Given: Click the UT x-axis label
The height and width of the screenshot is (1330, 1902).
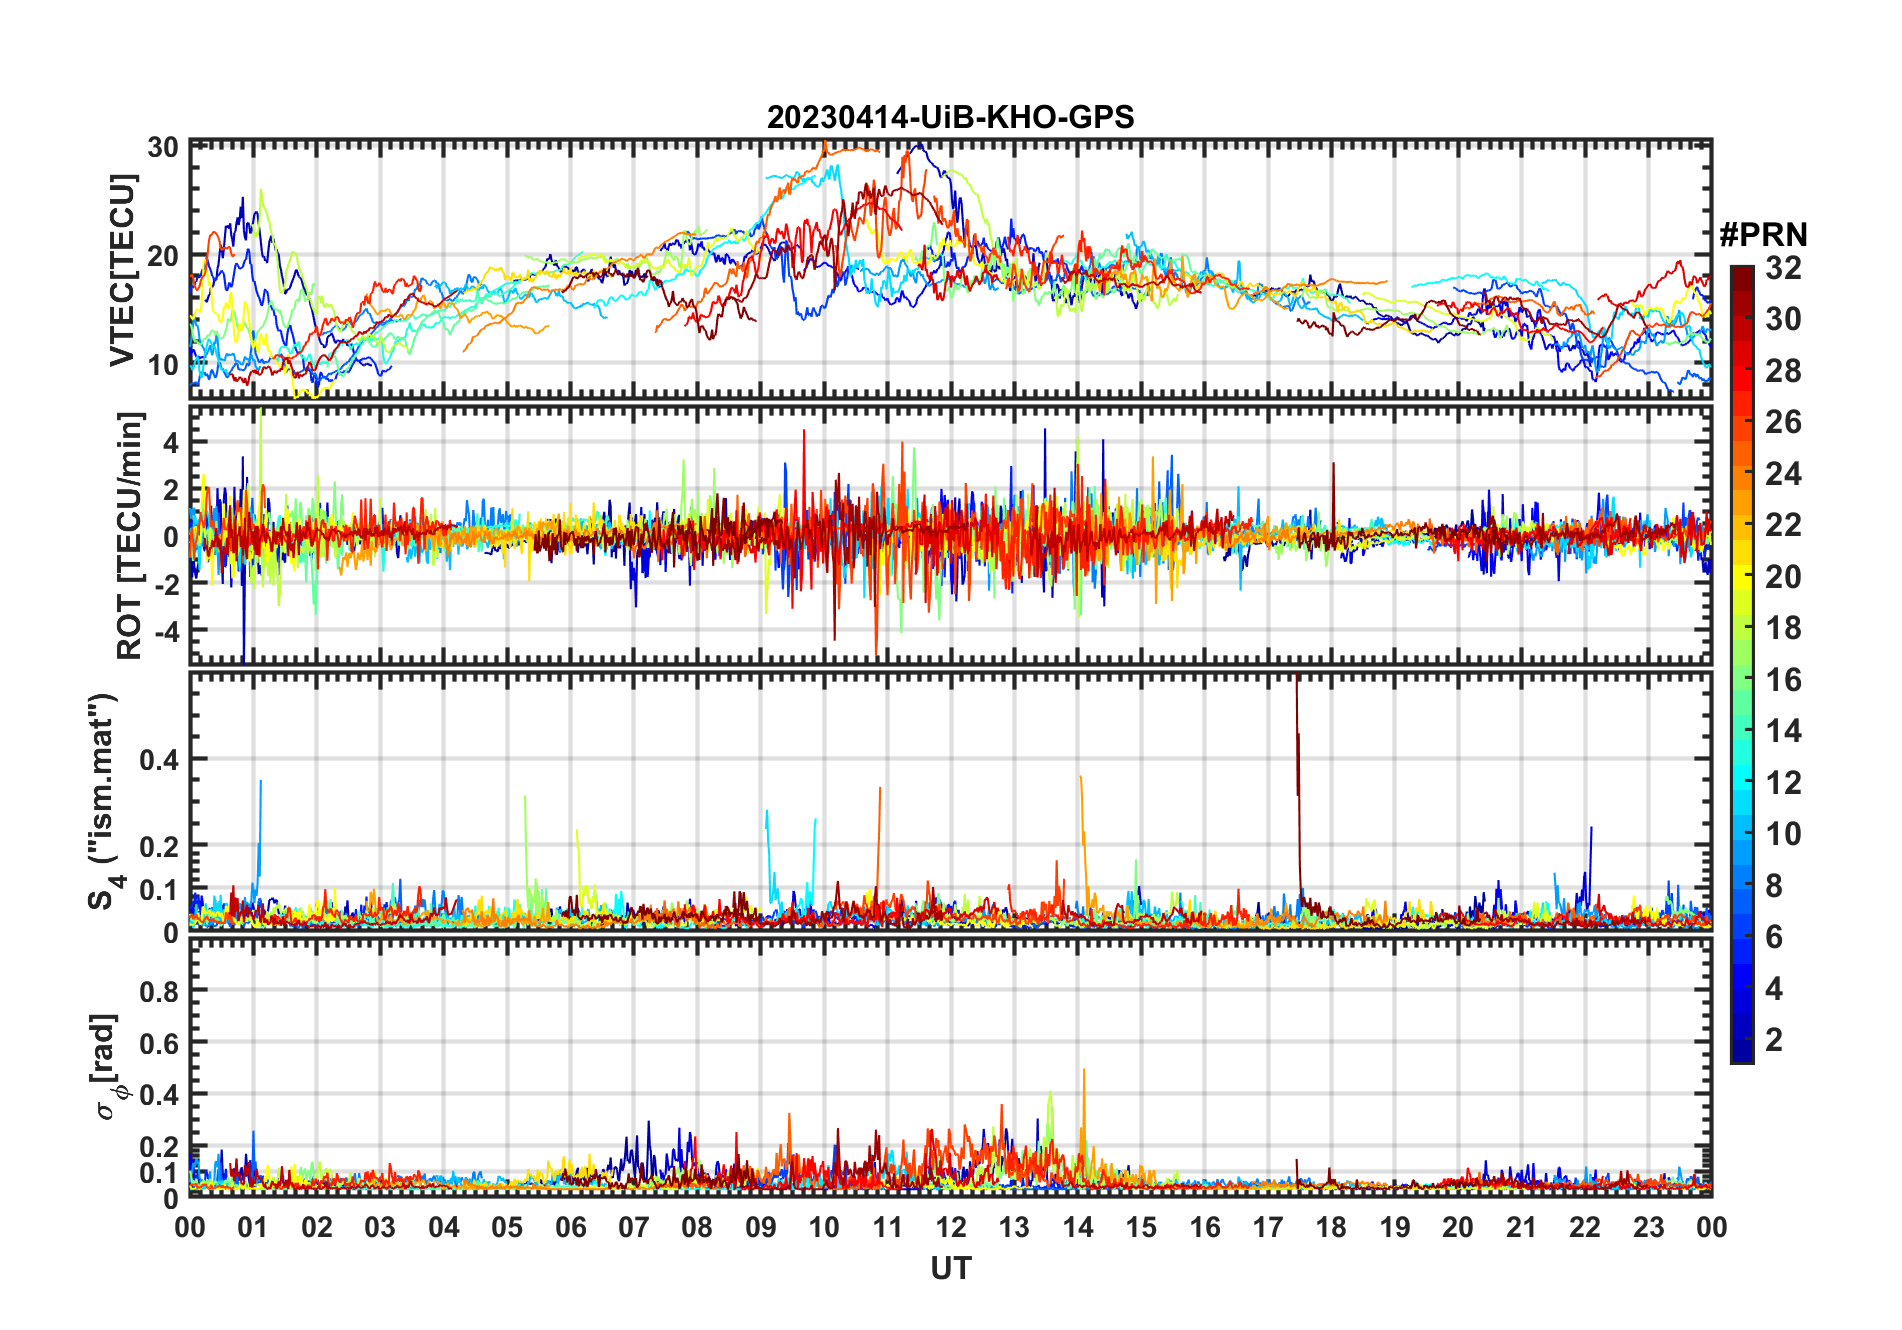Looking at the screenshot, I should click(950, 1268).
